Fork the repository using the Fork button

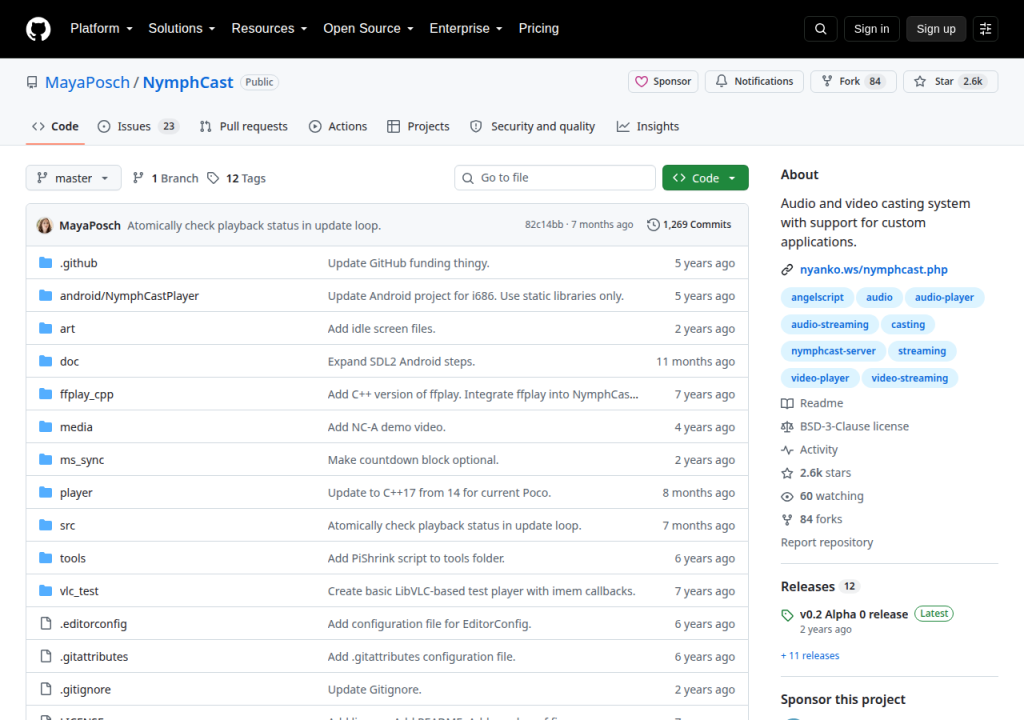[853, 82]
